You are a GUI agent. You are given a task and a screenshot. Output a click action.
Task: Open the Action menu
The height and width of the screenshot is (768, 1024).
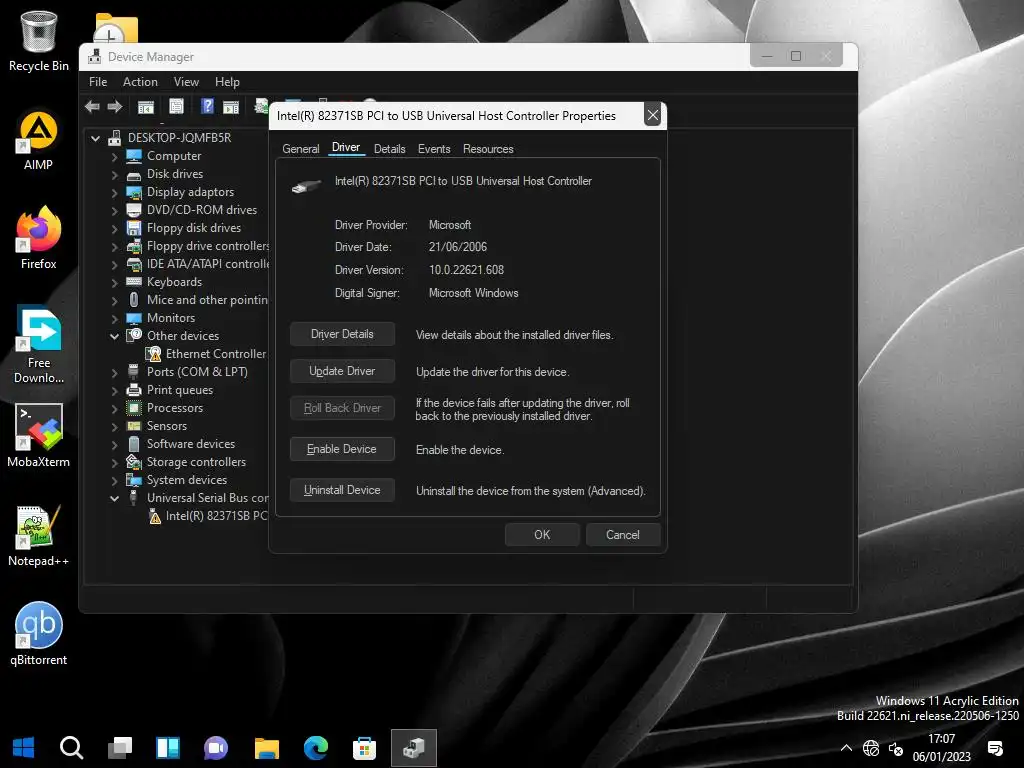coord(140,82)
